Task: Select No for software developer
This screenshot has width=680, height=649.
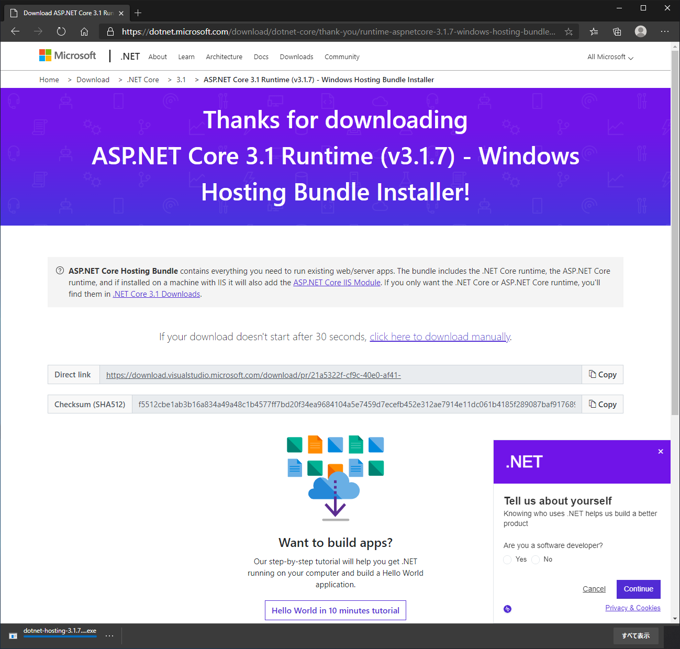Action: click(x=536, y=560)
